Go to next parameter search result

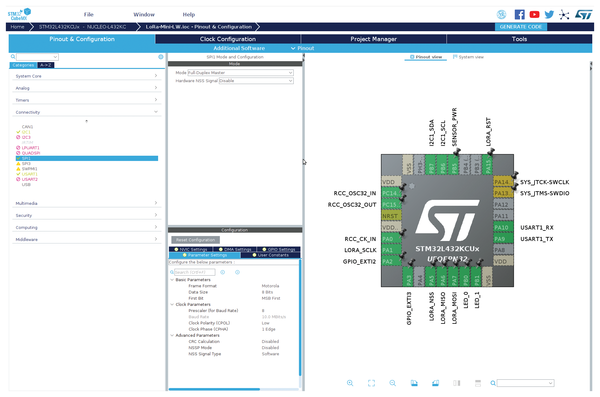tap(237, 272)
